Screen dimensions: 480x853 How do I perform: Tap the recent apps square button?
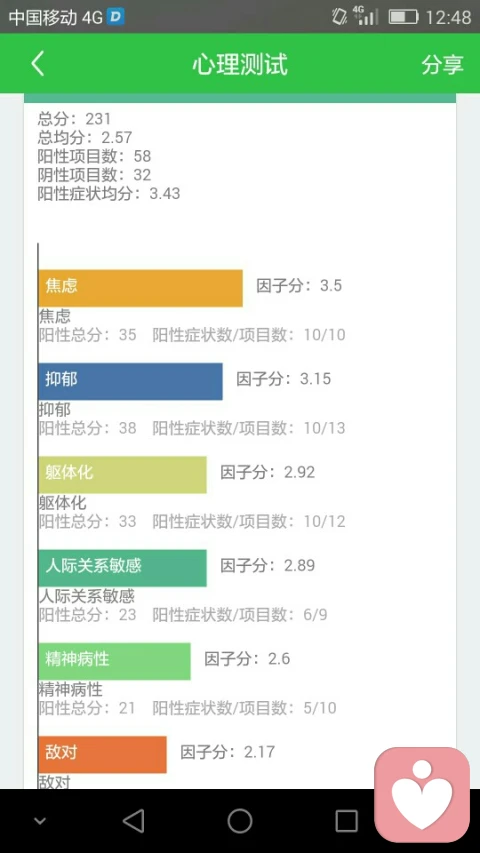(346, 821)
